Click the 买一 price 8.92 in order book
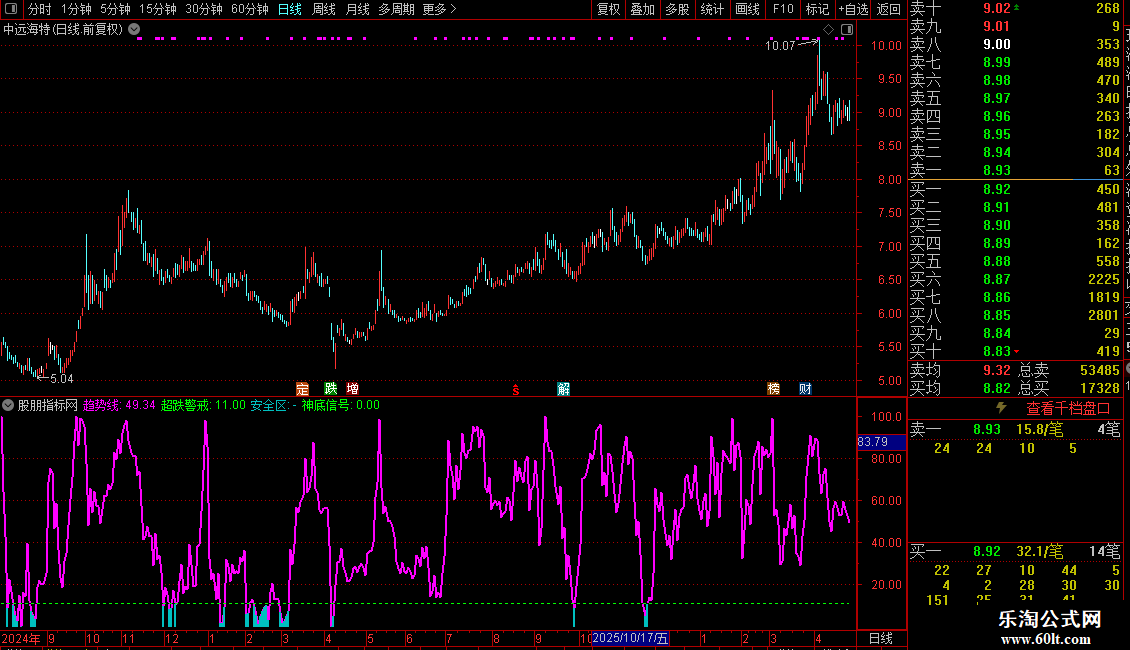 (997, 189)
